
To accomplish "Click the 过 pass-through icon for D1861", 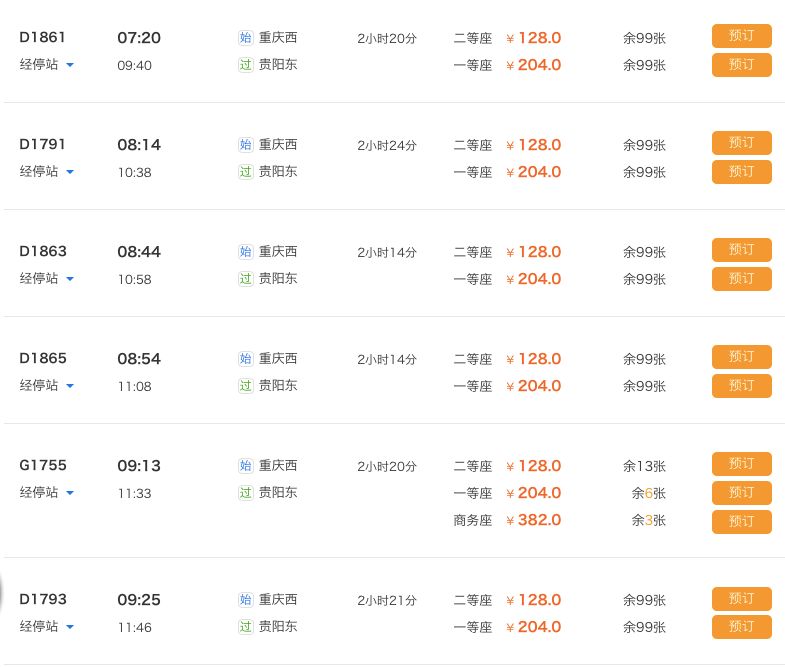I will tap(246, 65).
